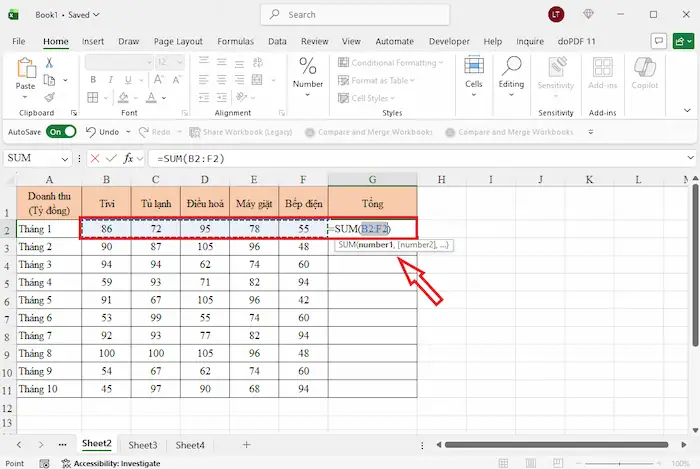Open the Formulas ribbon tab

coord(235,41)
